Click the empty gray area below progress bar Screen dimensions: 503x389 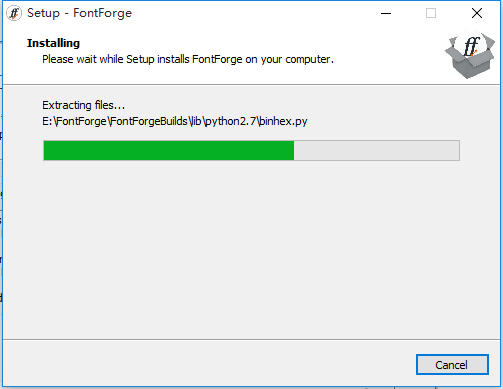point(251,250)
